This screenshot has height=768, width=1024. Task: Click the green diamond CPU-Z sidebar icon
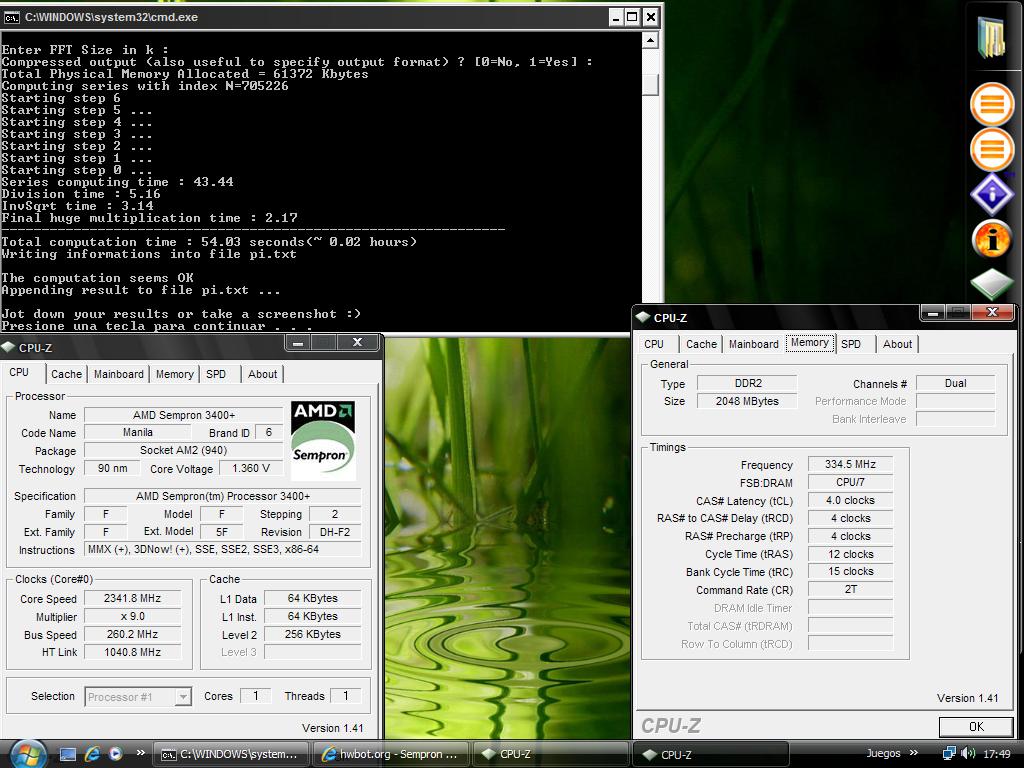coord(992,284)
